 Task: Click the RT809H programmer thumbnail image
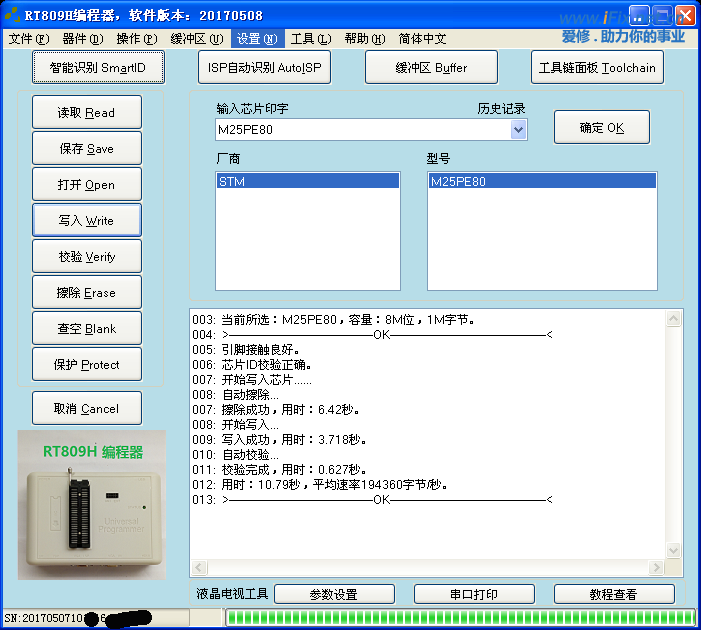pos(93,505)
